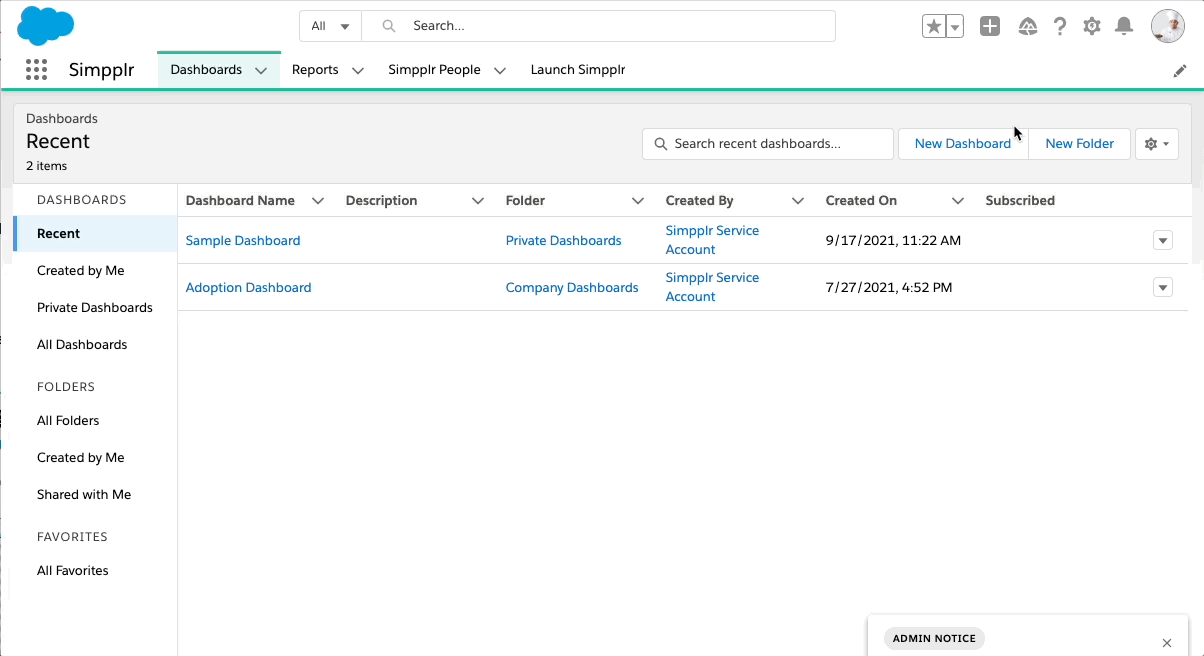Screen dimensions: 1204x656
Task: Open the Setup gear icon
Action: pos(1092,27)
